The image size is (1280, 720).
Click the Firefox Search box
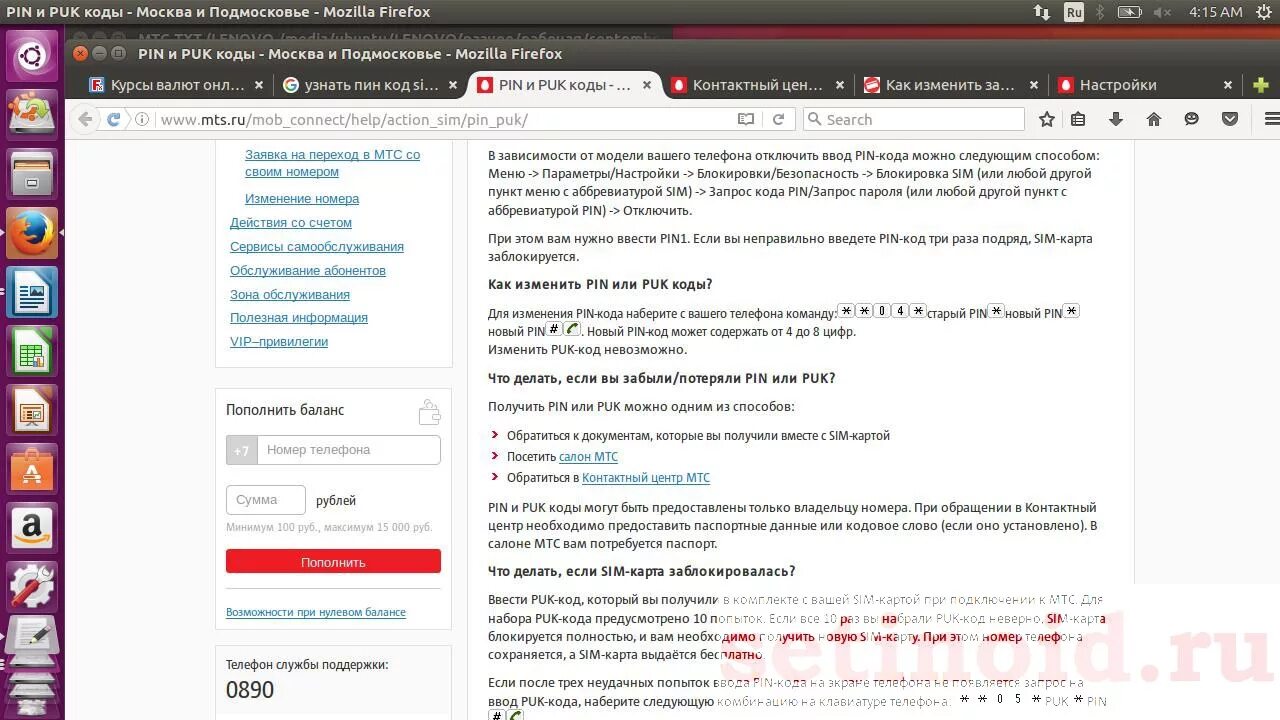914,119
